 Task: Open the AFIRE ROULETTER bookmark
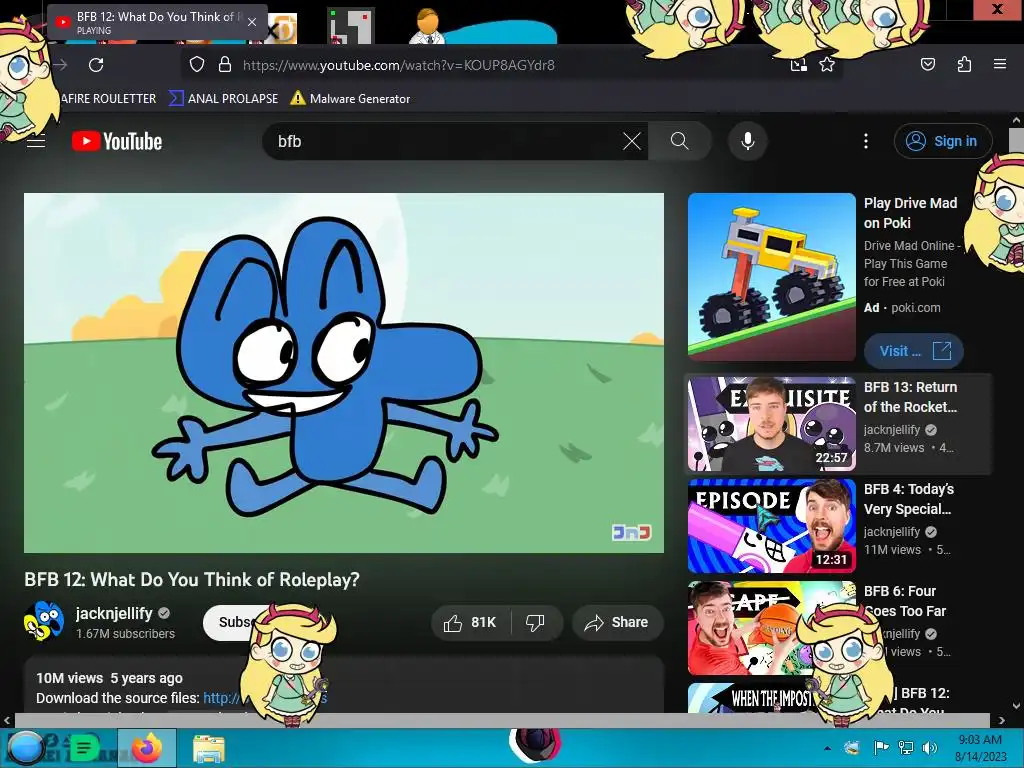pyautogui.click(x=108, y=99)
